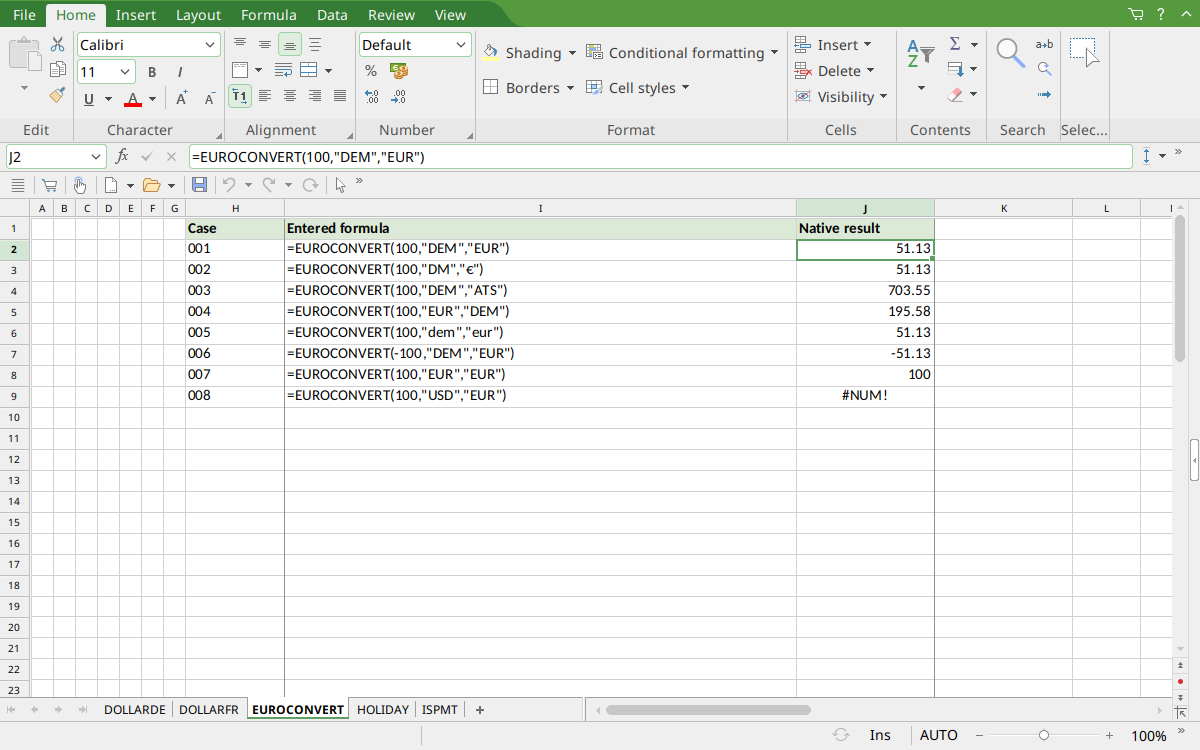Expand the Borders dropdown

pos(570,88)
